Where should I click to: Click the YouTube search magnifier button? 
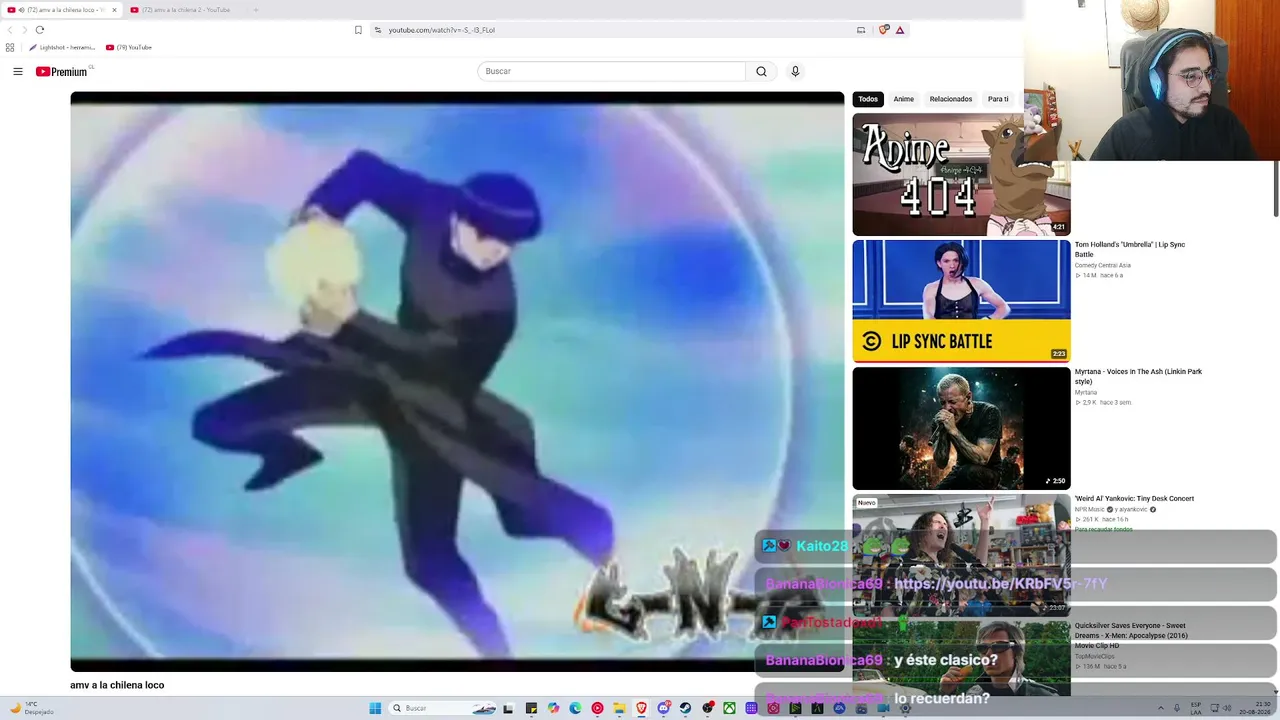[761, 71]
